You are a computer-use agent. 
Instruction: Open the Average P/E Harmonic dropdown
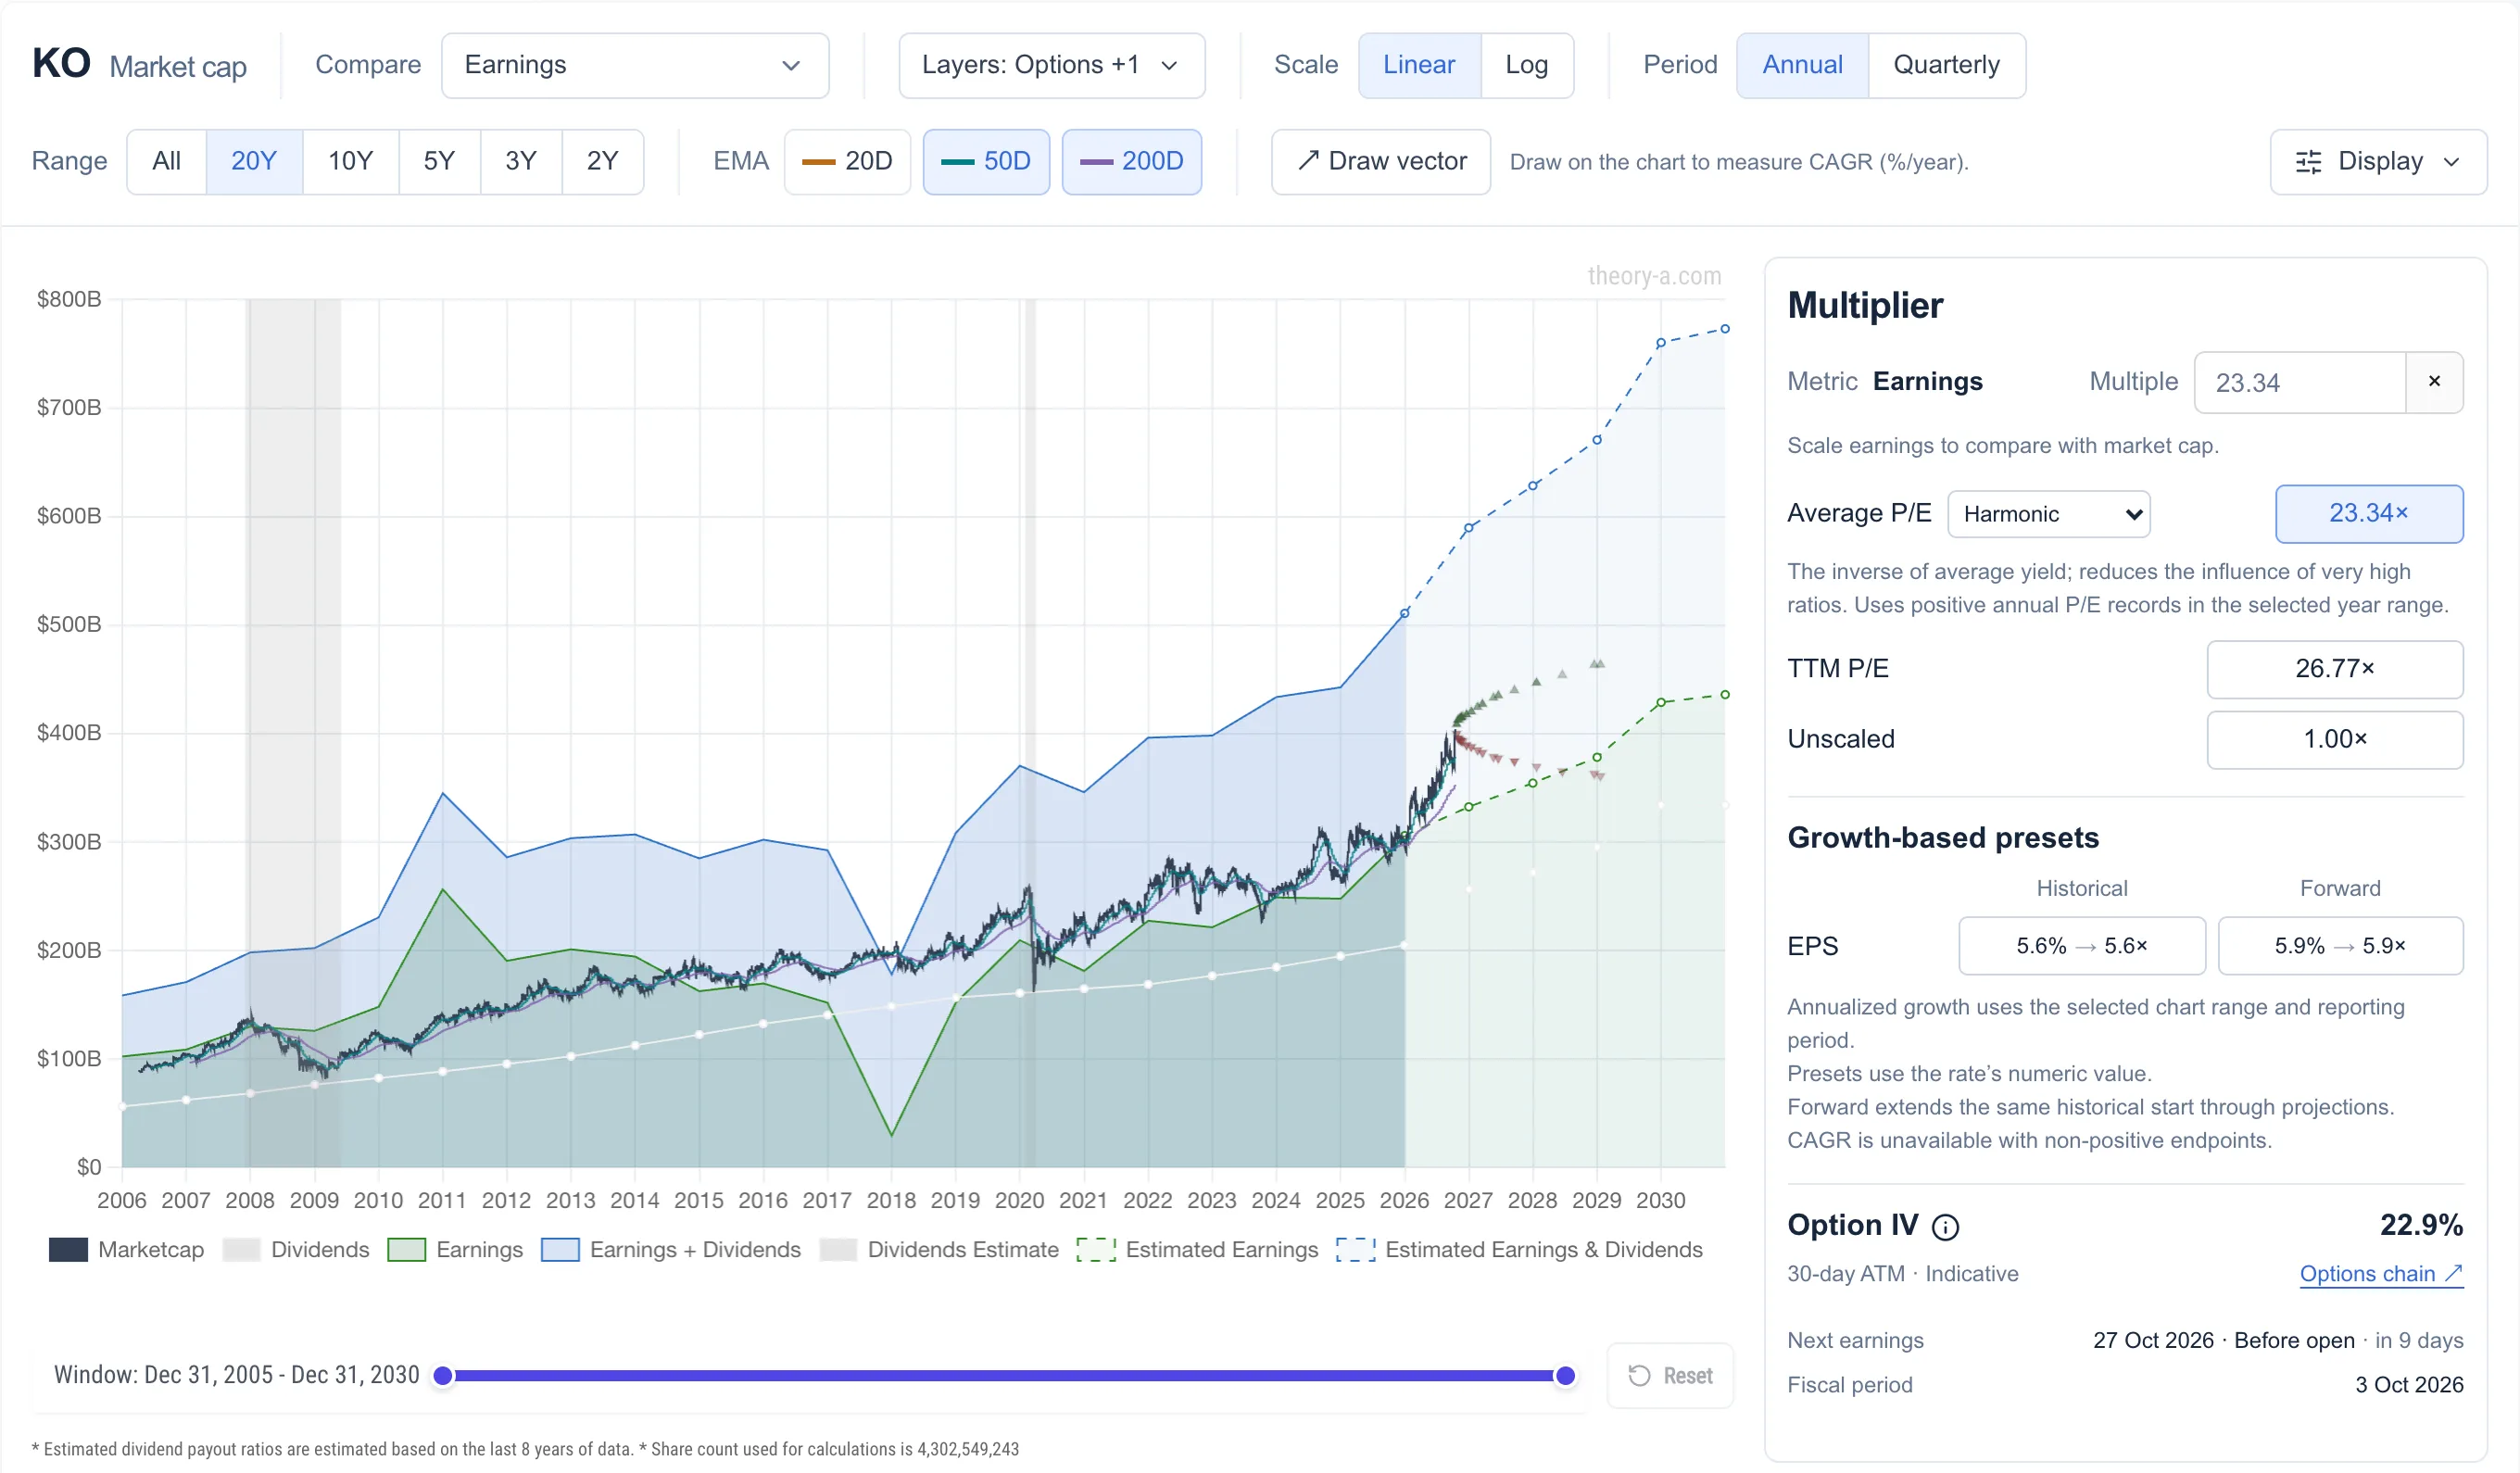[2049, 514]
